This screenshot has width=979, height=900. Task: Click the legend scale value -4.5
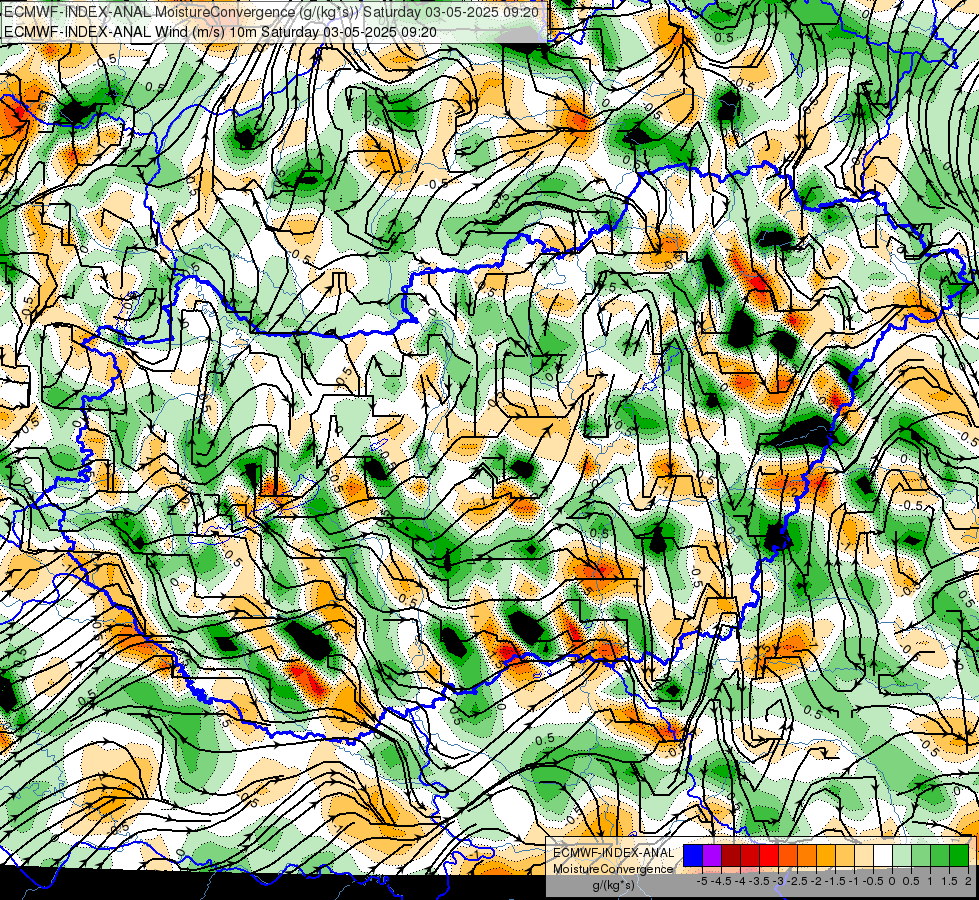(721, 881)
